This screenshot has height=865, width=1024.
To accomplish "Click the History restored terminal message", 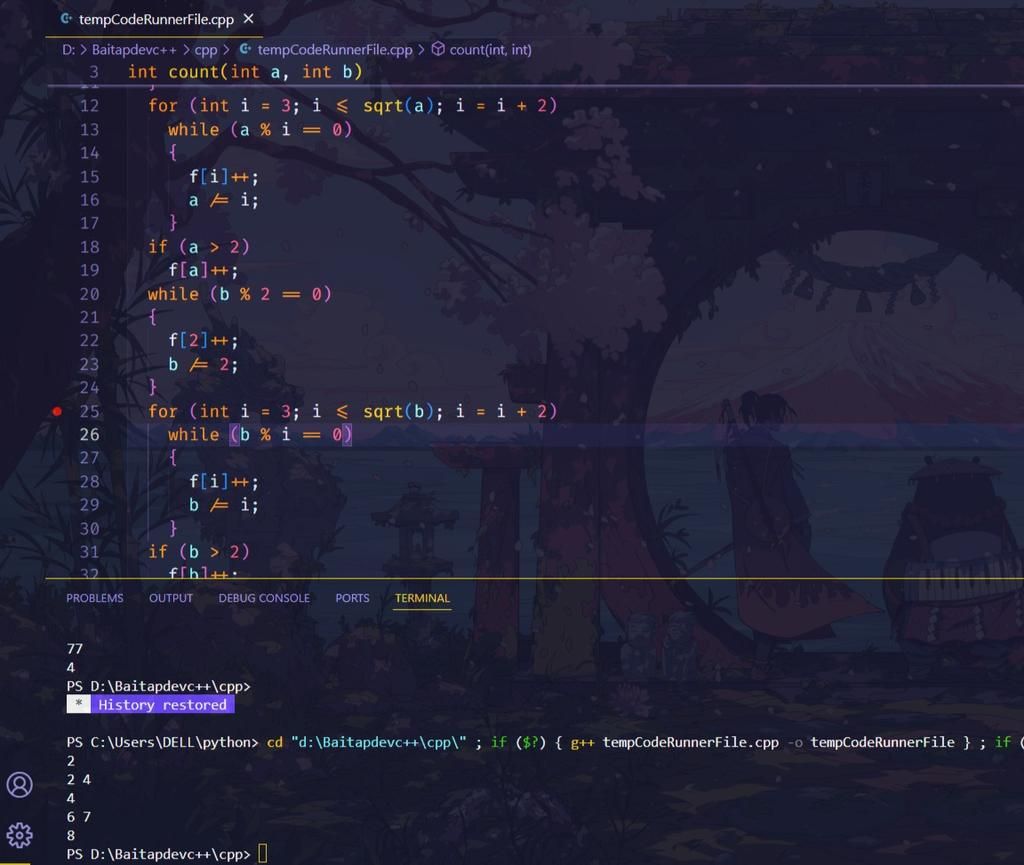I will [162, 704].
